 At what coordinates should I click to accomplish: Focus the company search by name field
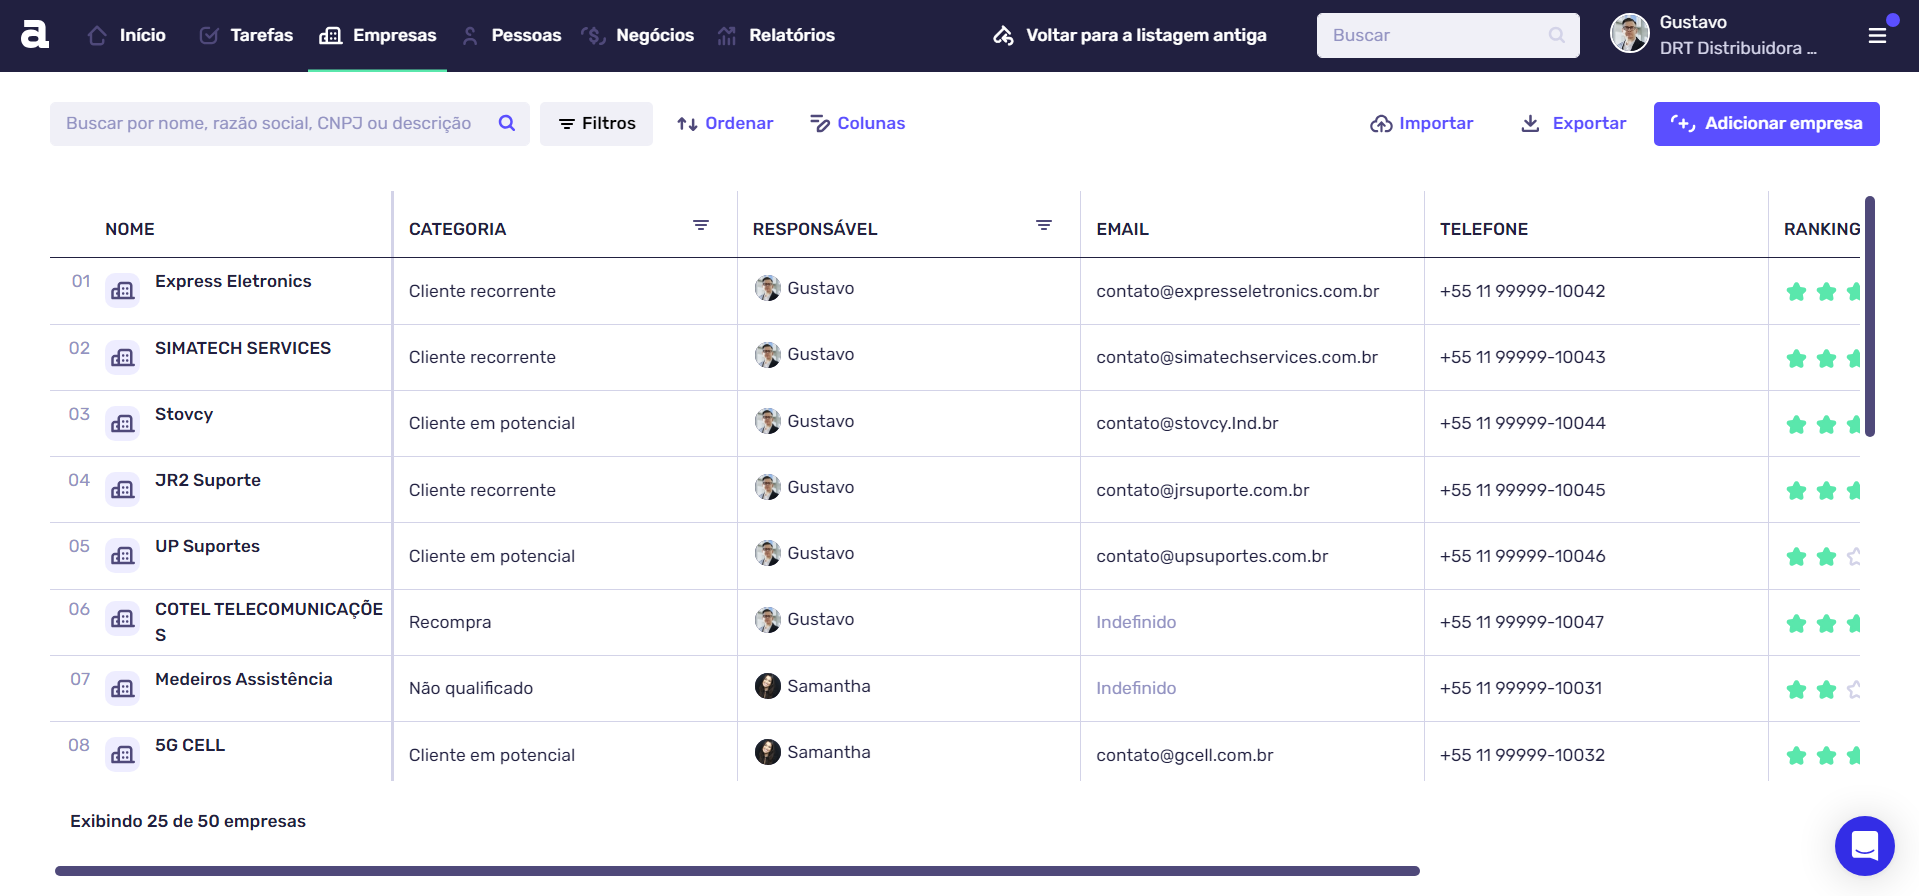pyautogui.click(x=290, y=124)
